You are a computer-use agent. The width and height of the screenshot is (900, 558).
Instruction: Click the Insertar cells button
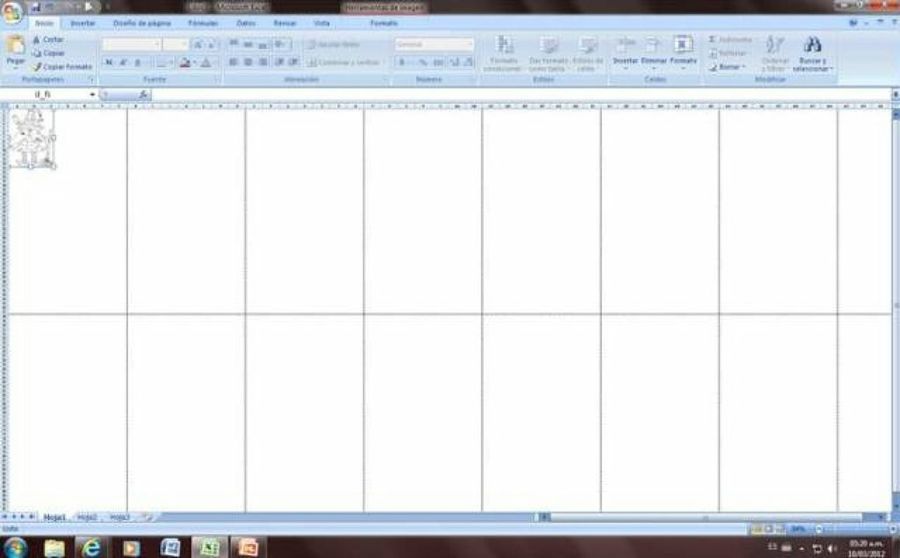click(625, 52)
